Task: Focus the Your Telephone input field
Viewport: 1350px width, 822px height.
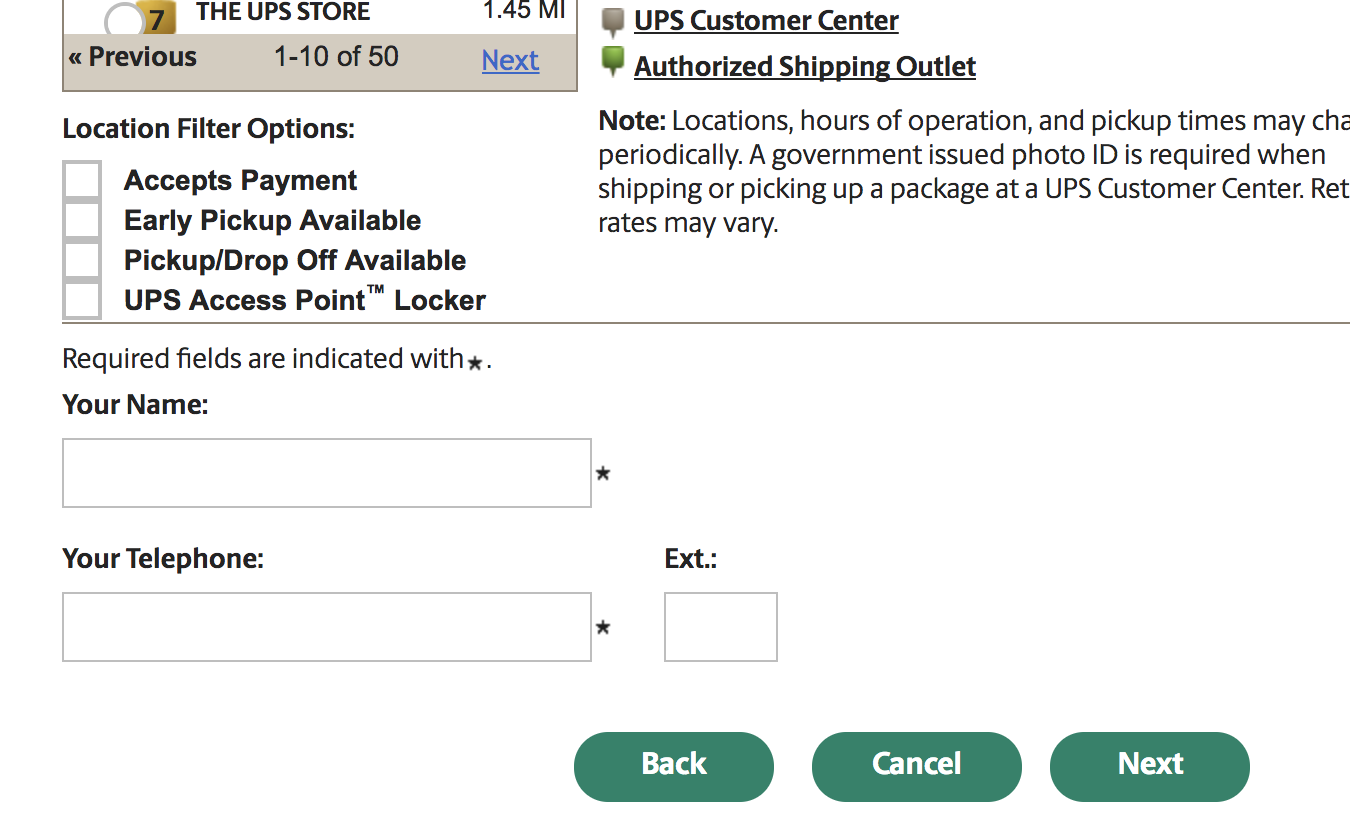Action: tap(327, 627)
